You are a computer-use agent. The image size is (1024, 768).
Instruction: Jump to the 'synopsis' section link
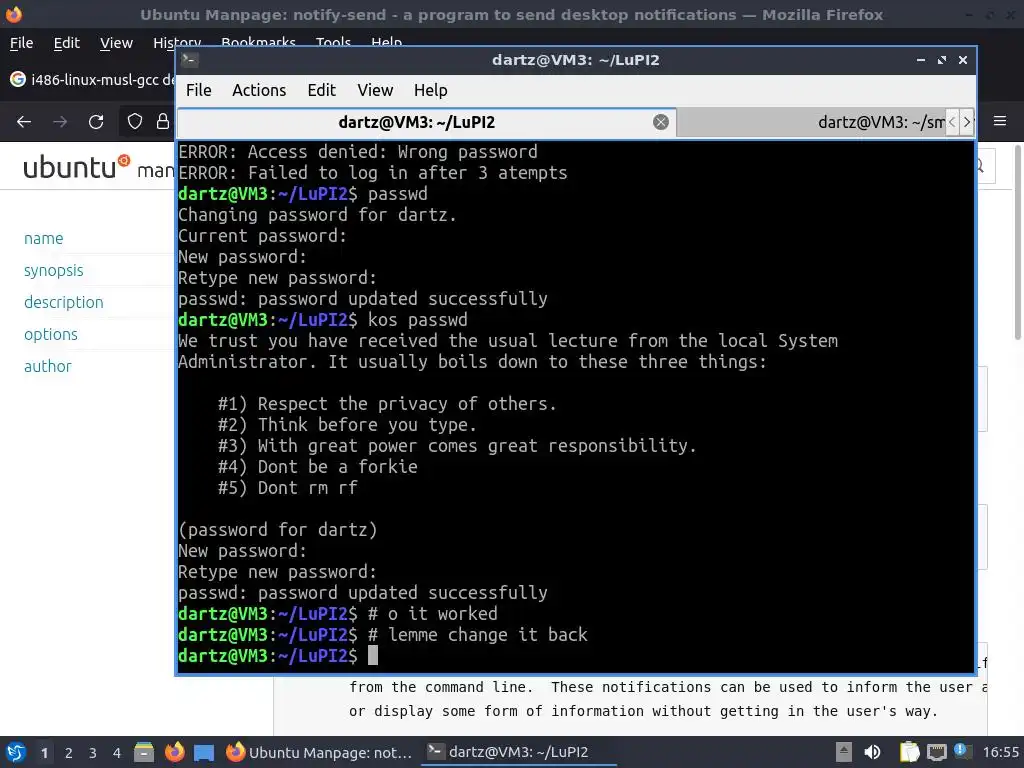54,270
